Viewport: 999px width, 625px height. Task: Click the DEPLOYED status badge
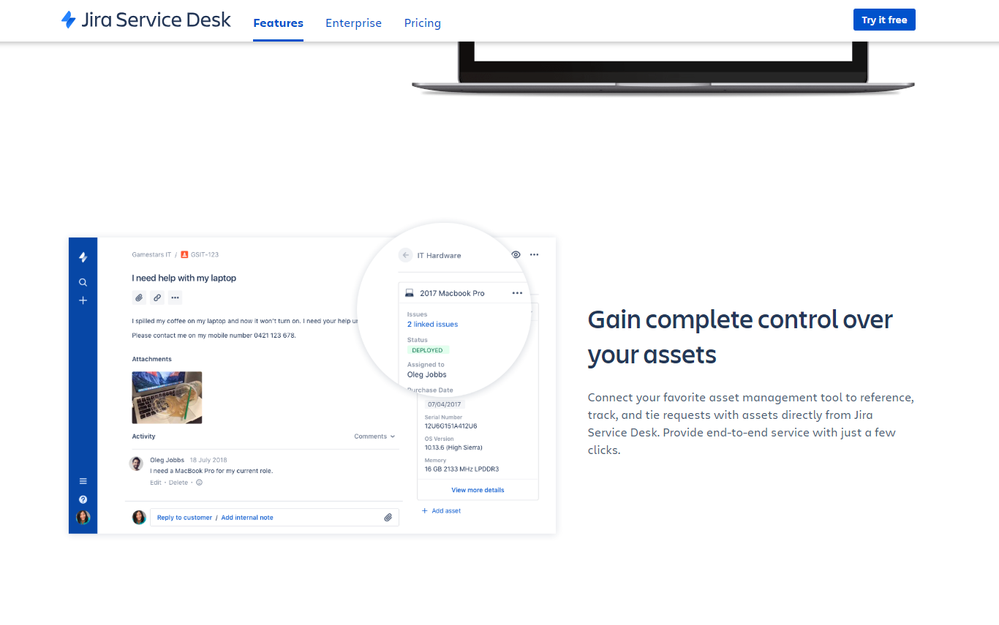(428, 350)
